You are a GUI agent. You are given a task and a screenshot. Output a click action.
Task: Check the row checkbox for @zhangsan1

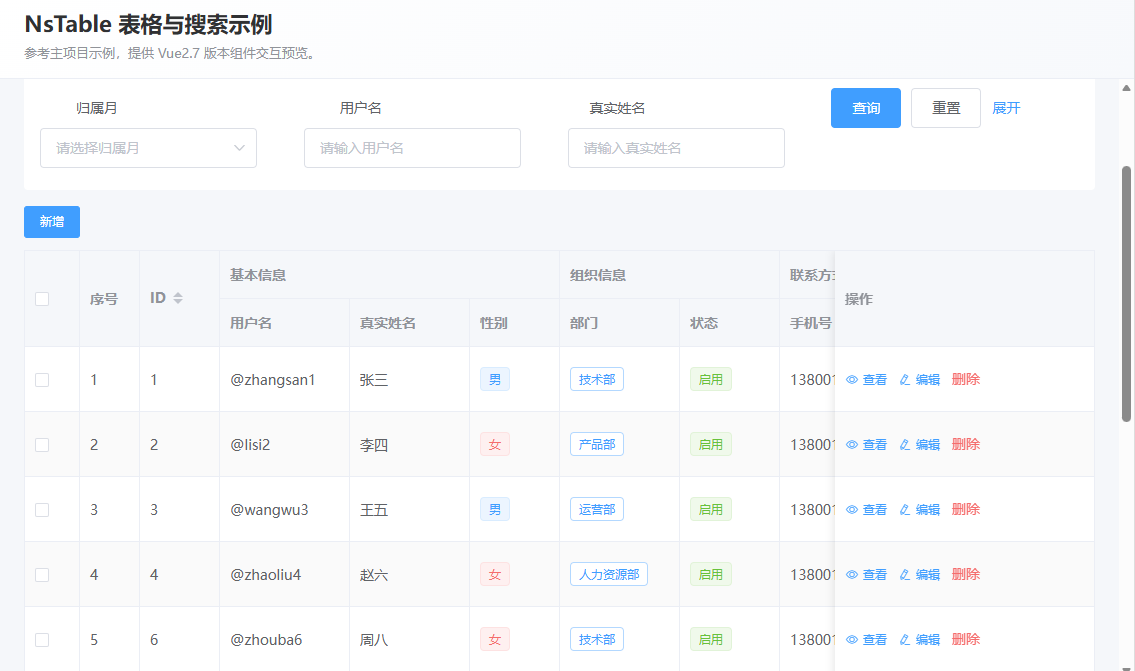click(x=42, y=380)
